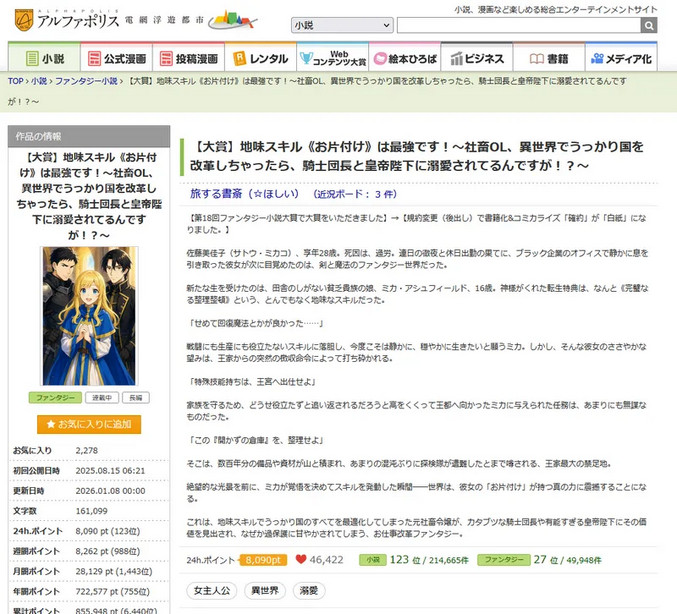Open the 小説 novel navigation tab
Viewport: 677px width, 614px height.
44,59
